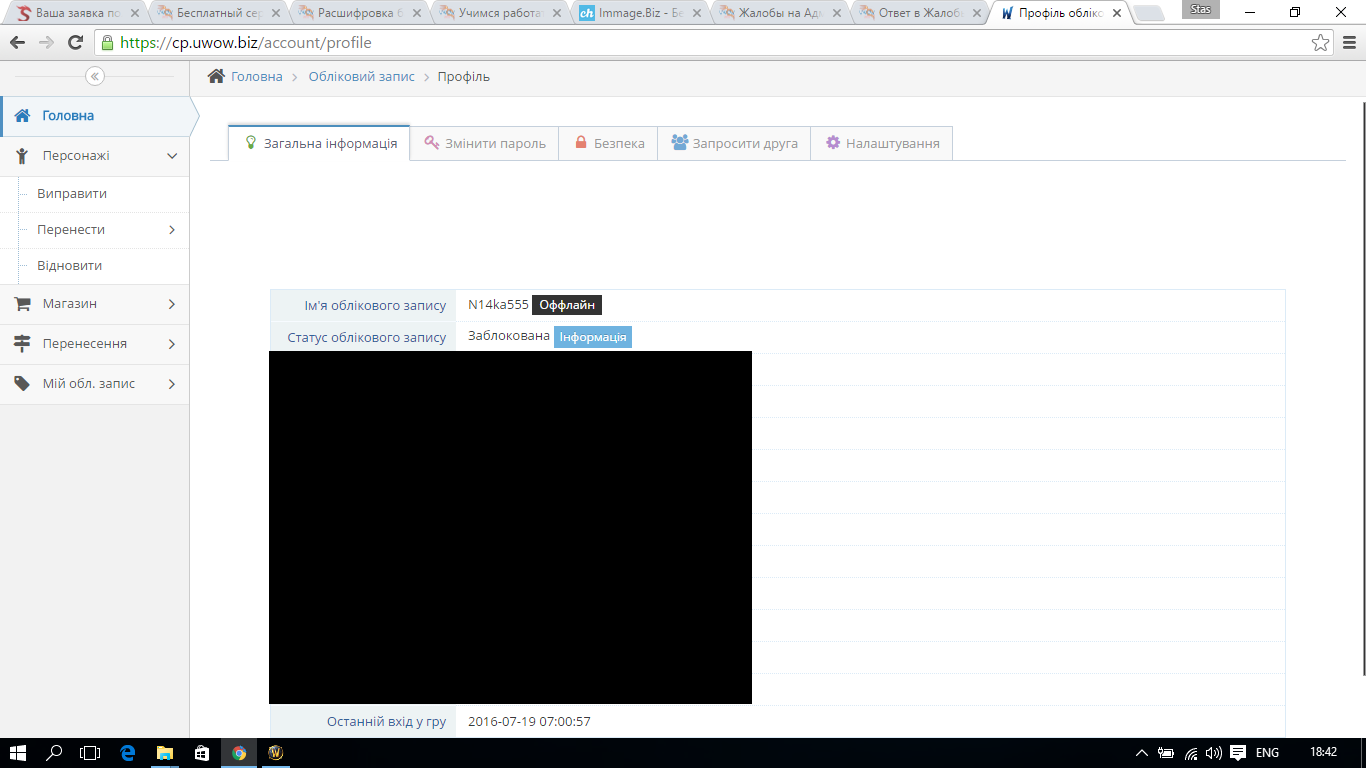The width and height of the screenshot is (1366, 768).
Task: Open the Налаштування tab
Action: click(882, 143)
